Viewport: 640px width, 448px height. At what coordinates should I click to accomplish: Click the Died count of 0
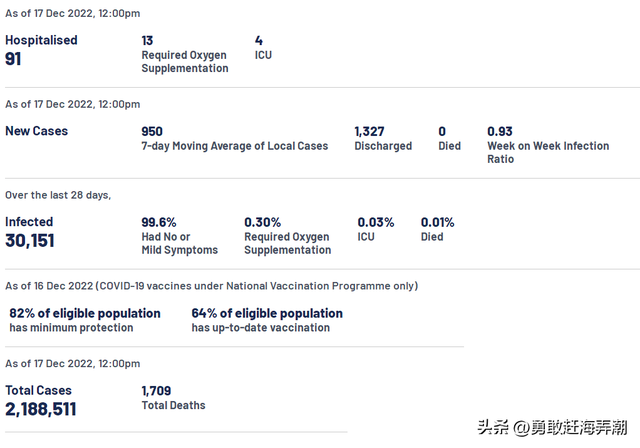click(x=442, y=131)
